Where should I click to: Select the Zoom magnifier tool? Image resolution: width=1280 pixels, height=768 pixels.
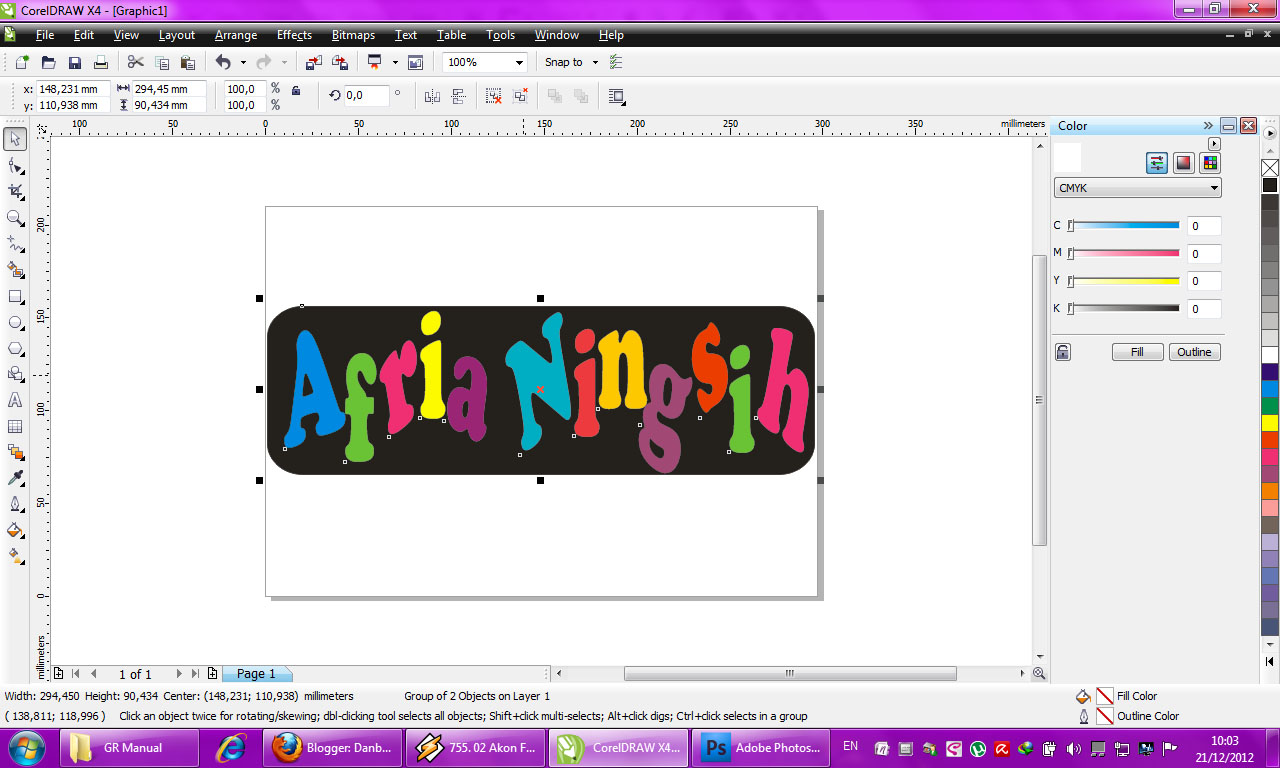point(15,217)
